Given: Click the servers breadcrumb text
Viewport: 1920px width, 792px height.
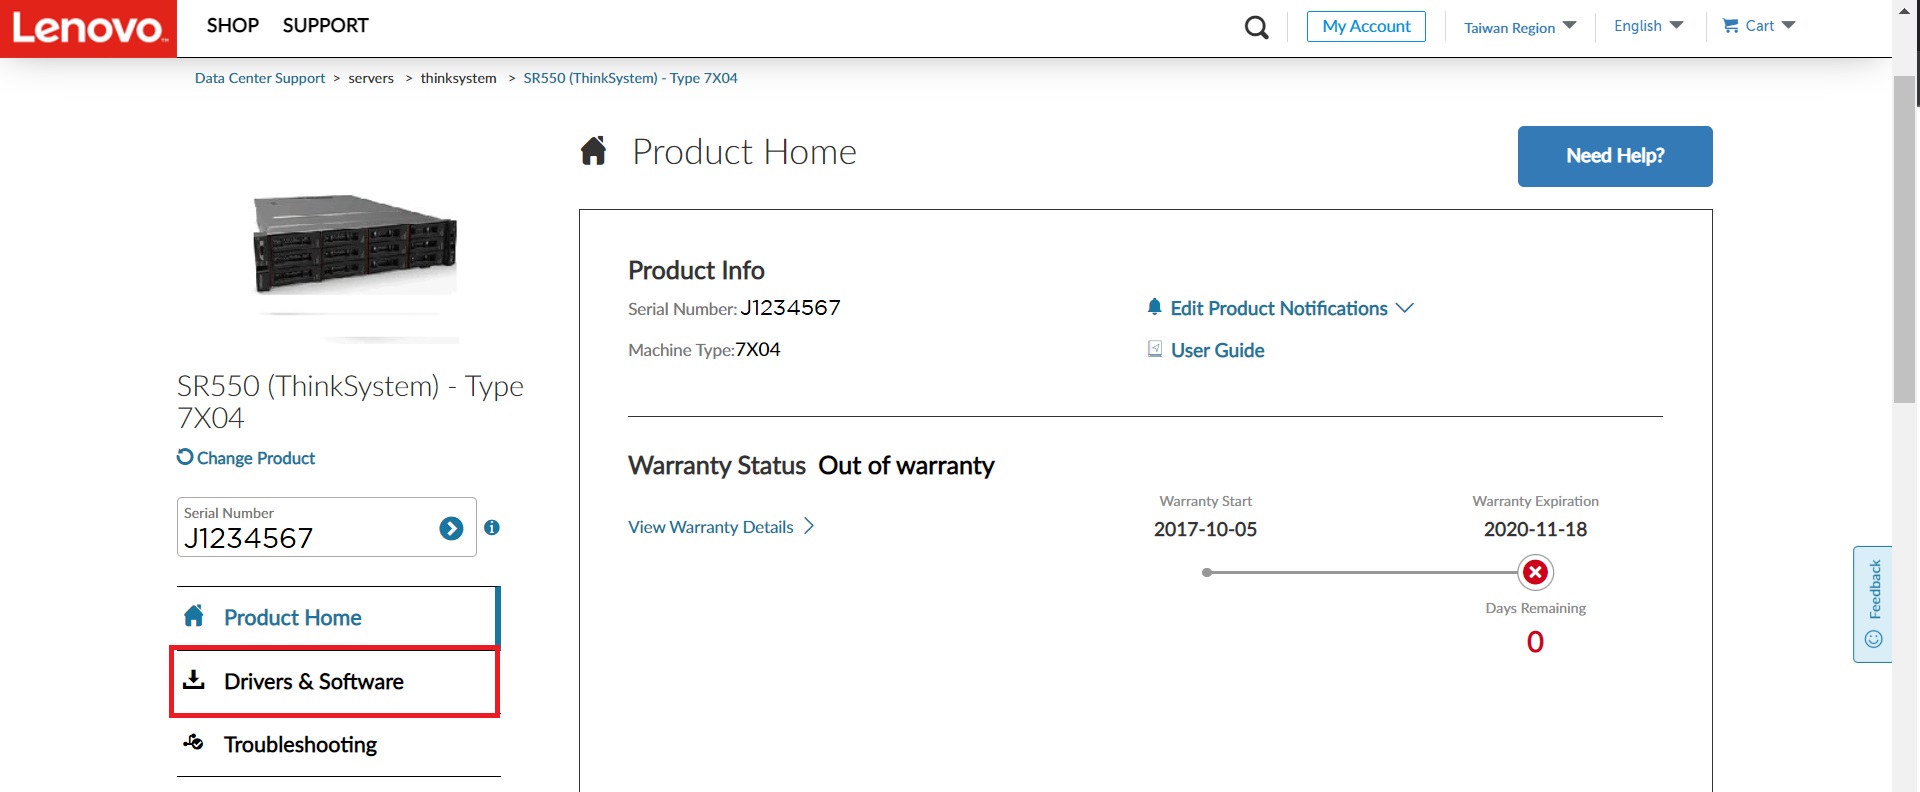Looking at the screenshot, I should (x=371, y=78).
